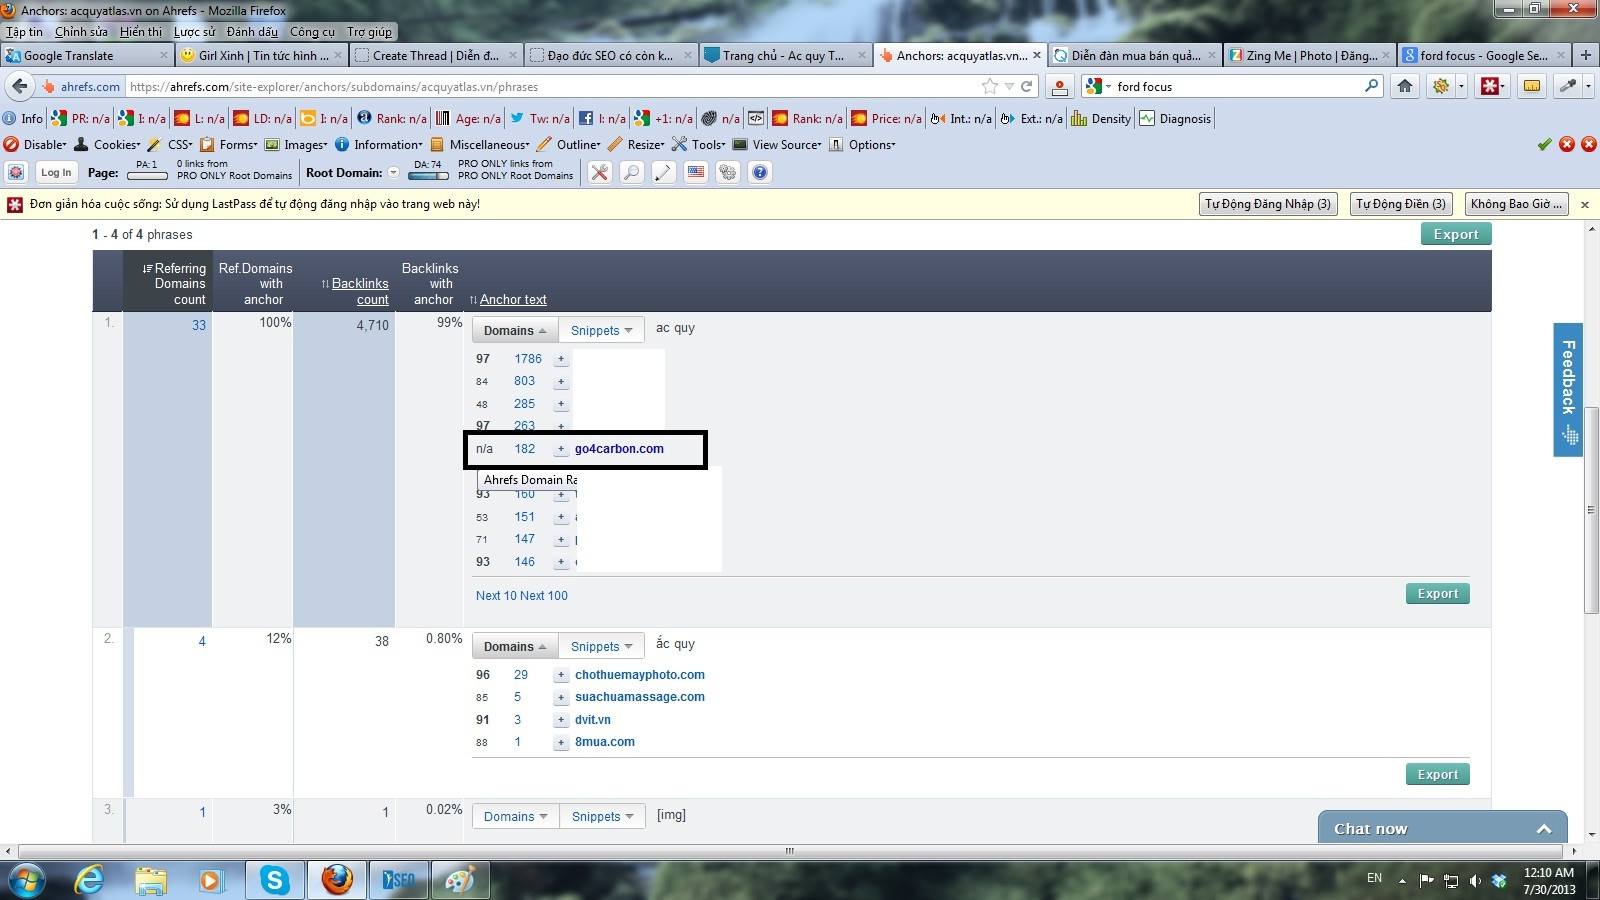
Task: Open the Đánh dấu bookmarks menu
Action: (x=252, y=32)
